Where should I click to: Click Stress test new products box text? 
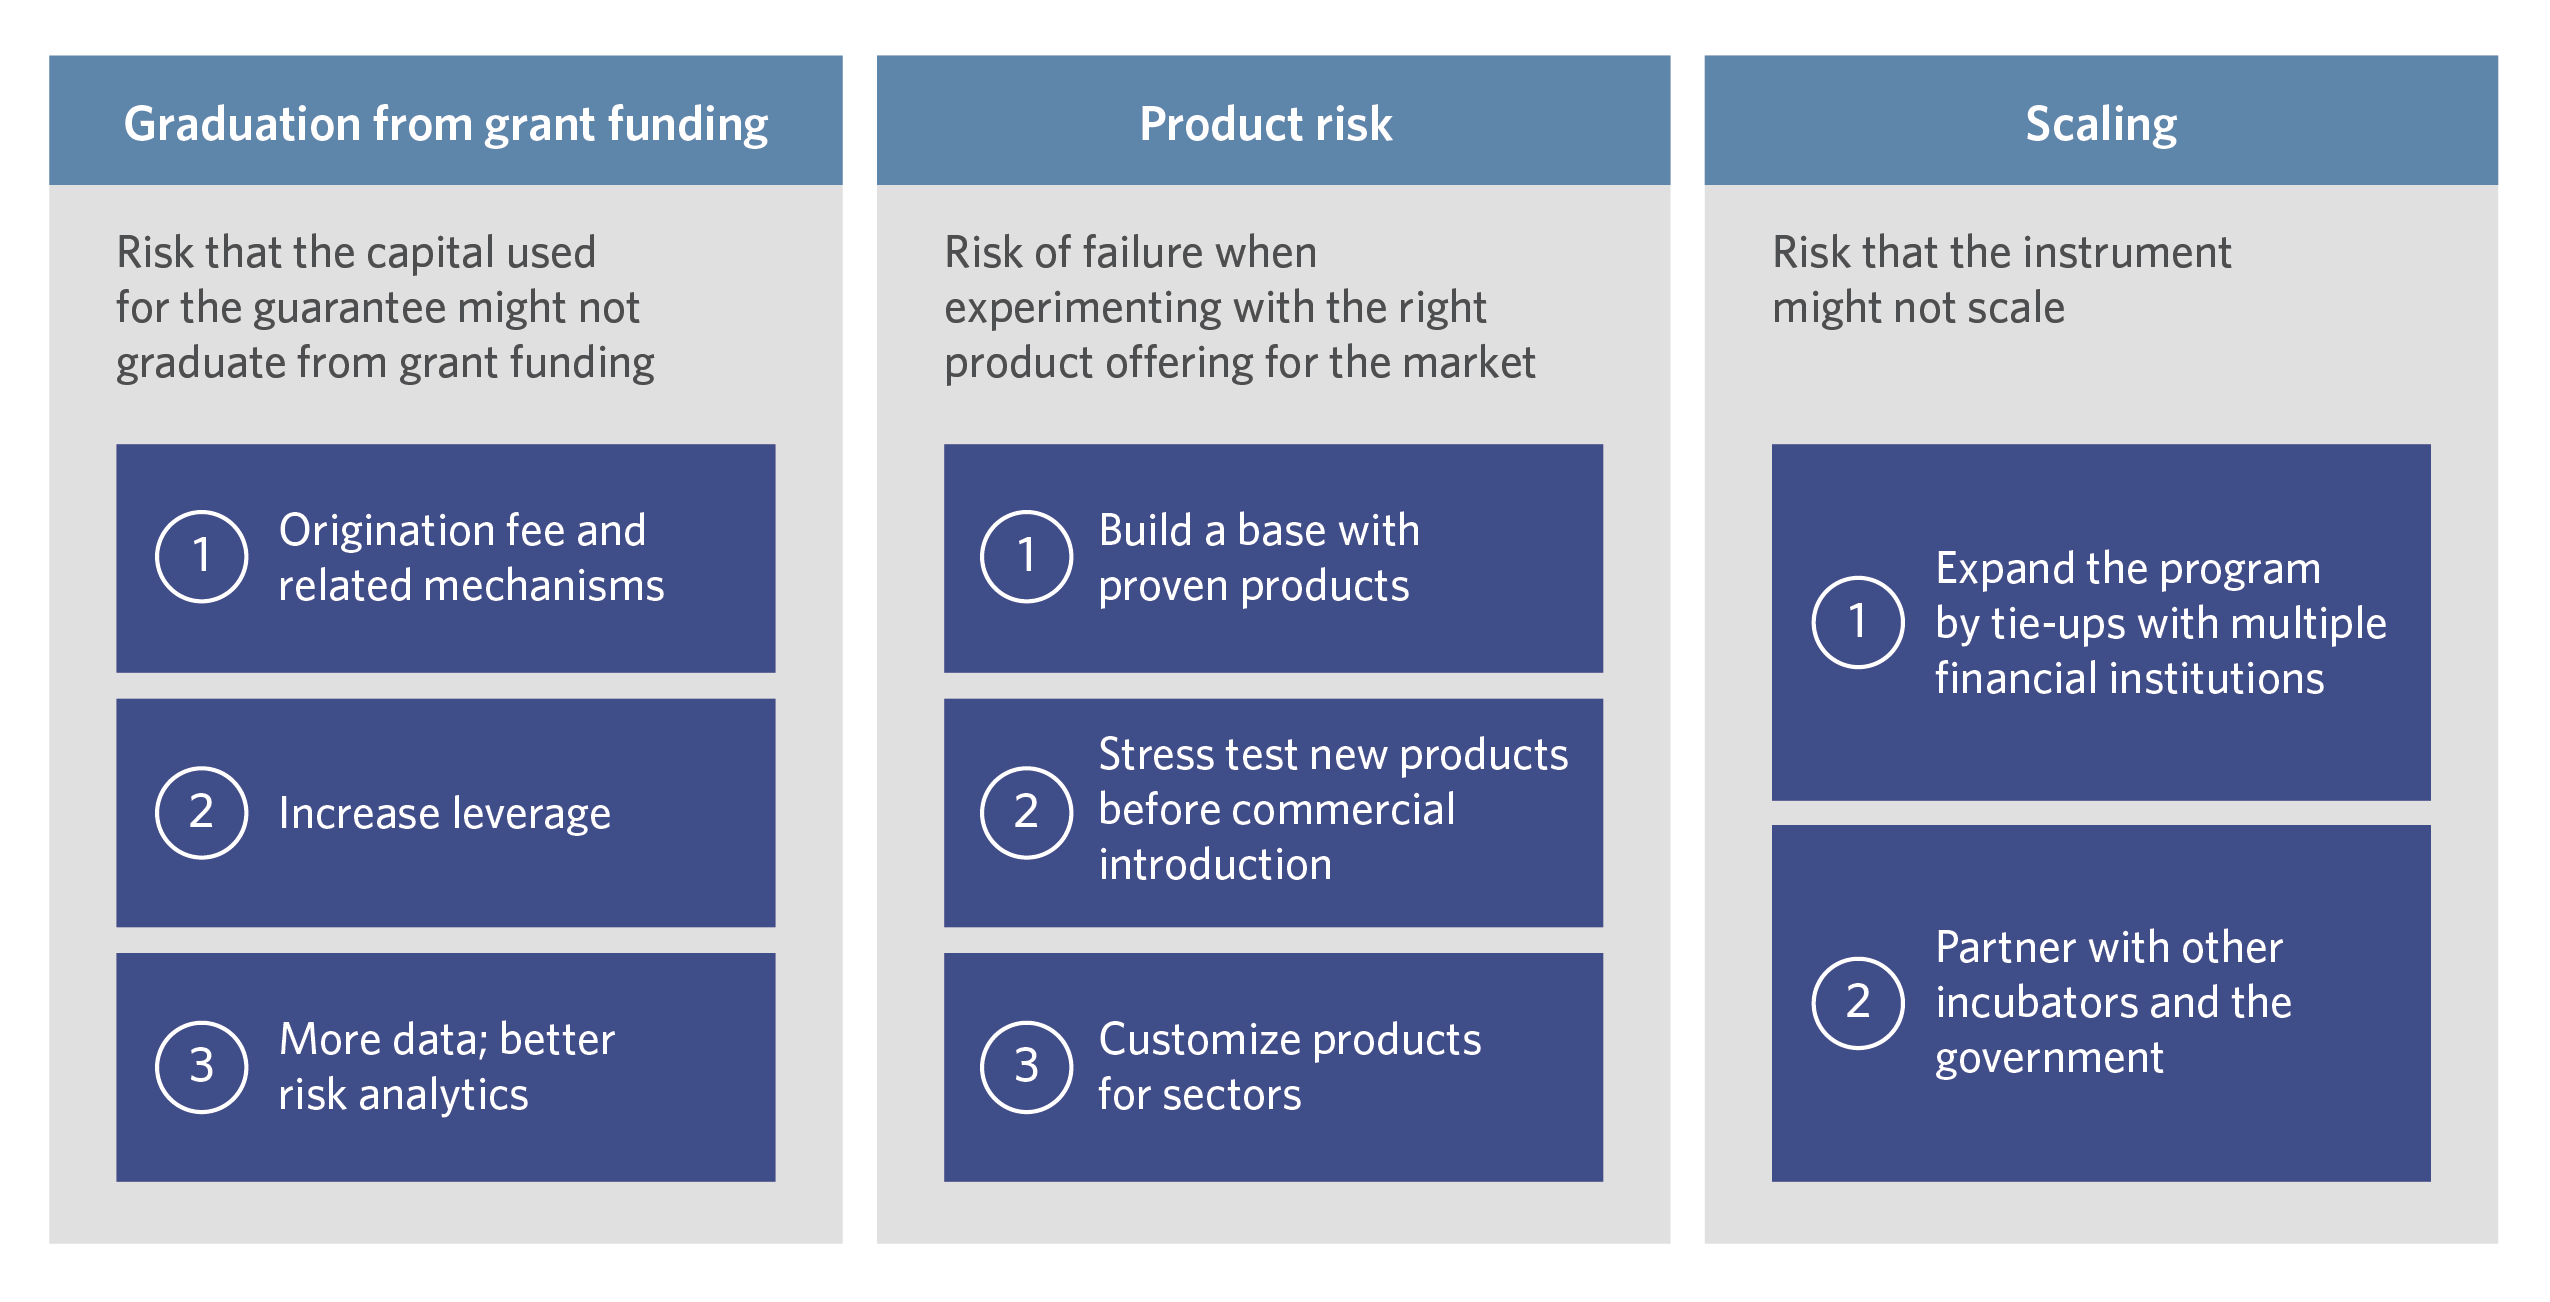pos(1333,809)
